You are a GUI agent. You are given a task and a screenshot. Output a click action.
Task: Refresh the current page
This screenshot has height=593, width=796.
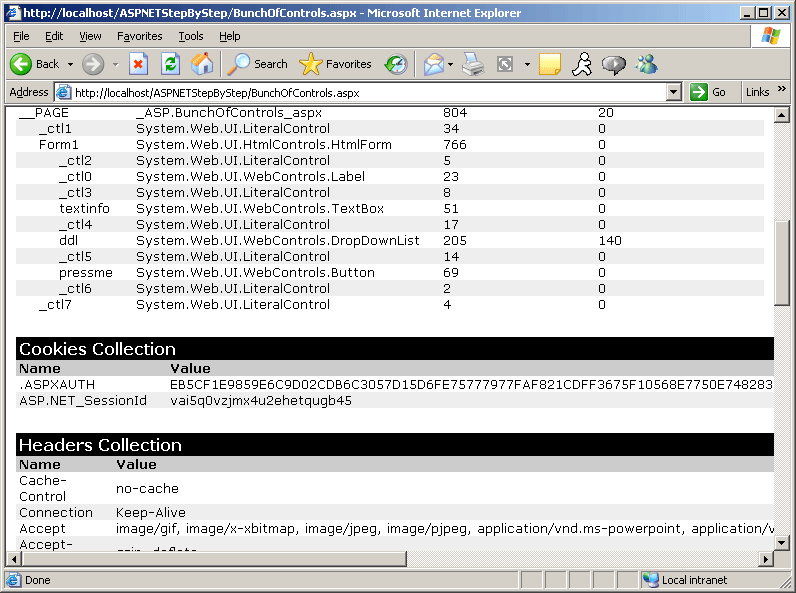[170, 64]
